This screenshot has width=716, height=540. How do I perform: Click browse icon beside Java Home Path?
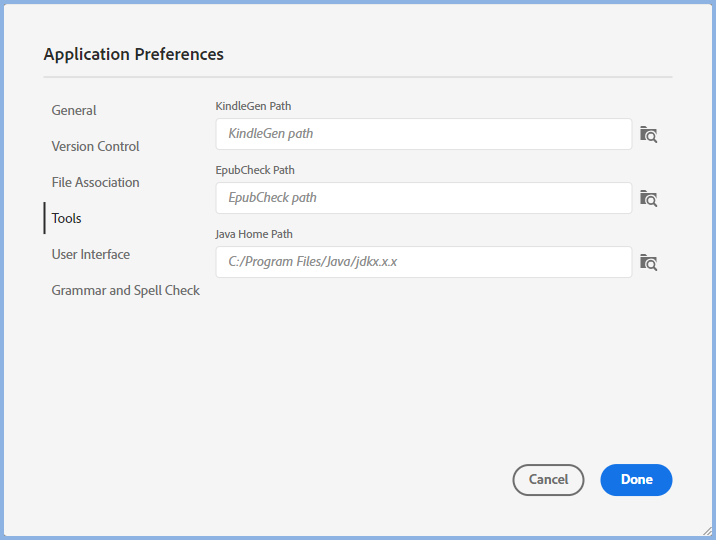pyautogui.click(x=649, y=262)
